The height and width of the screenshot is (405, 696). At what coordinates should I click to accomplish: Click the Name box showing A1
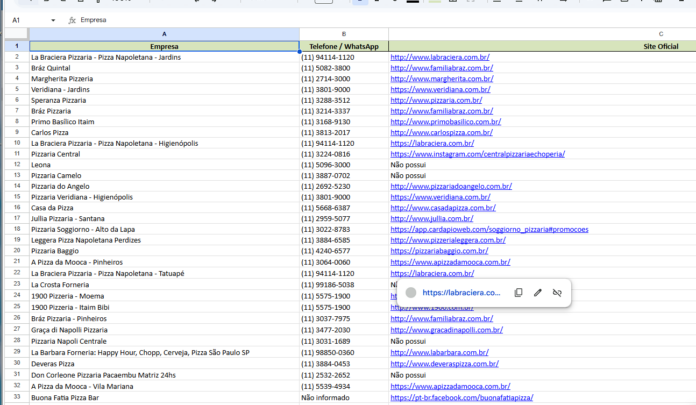(25, 20)
